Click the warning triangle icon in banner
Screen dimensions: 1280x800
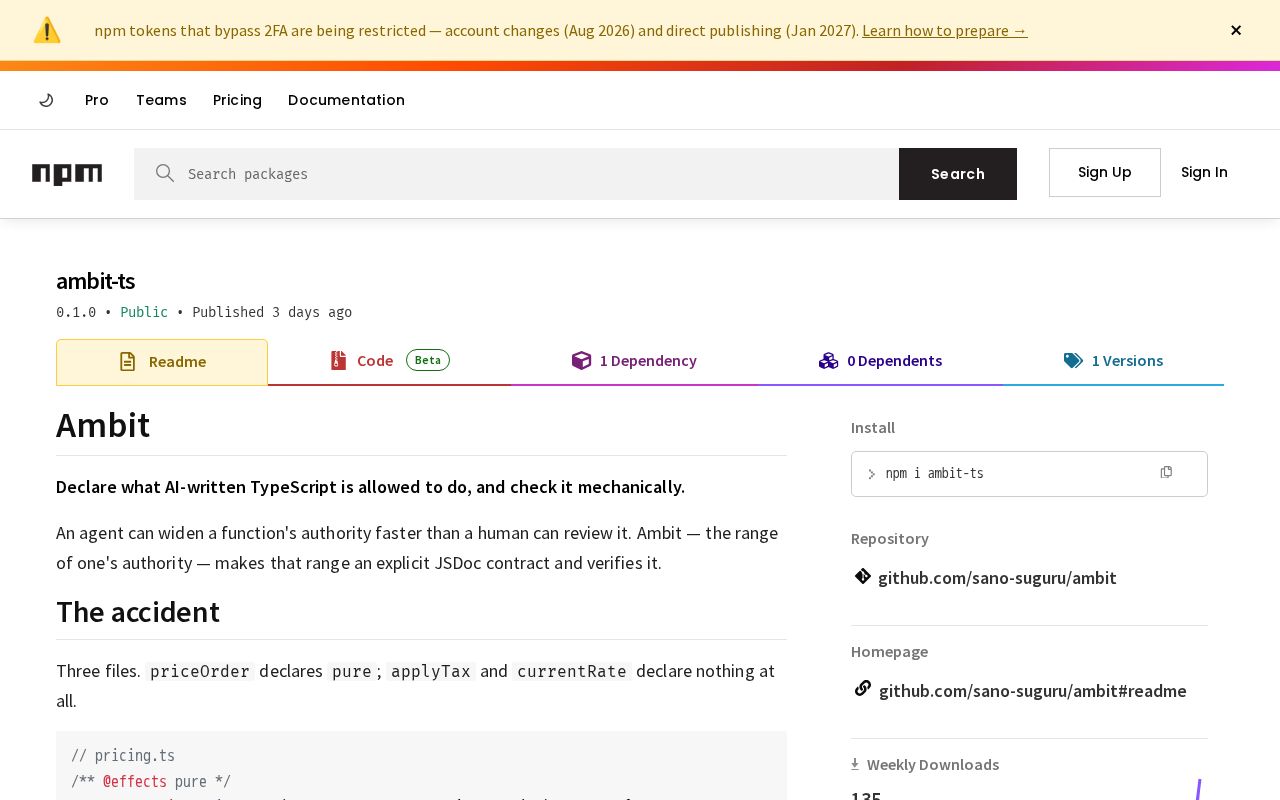pos(47,30)
